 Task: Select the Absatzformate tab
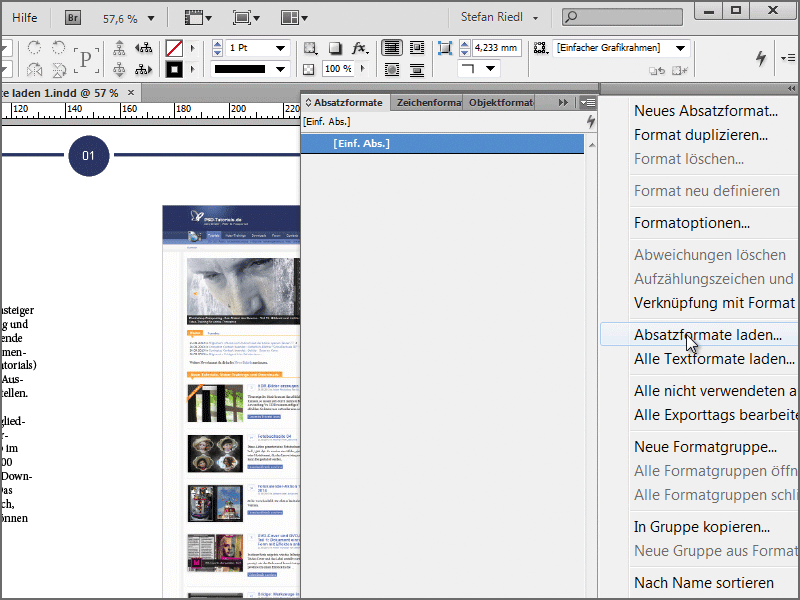click(x=346, y=103)
